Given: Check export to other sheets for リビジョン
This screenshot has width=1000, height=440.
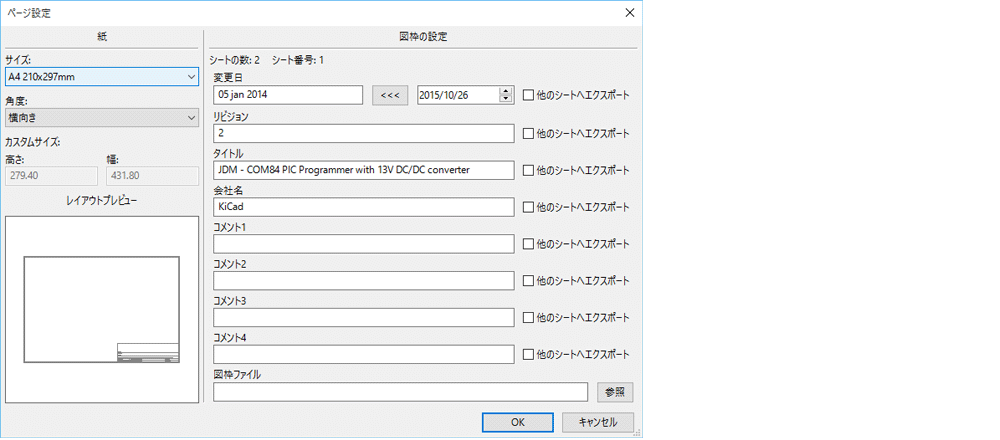Looking at the screenshot, I should tap(529, 133).
